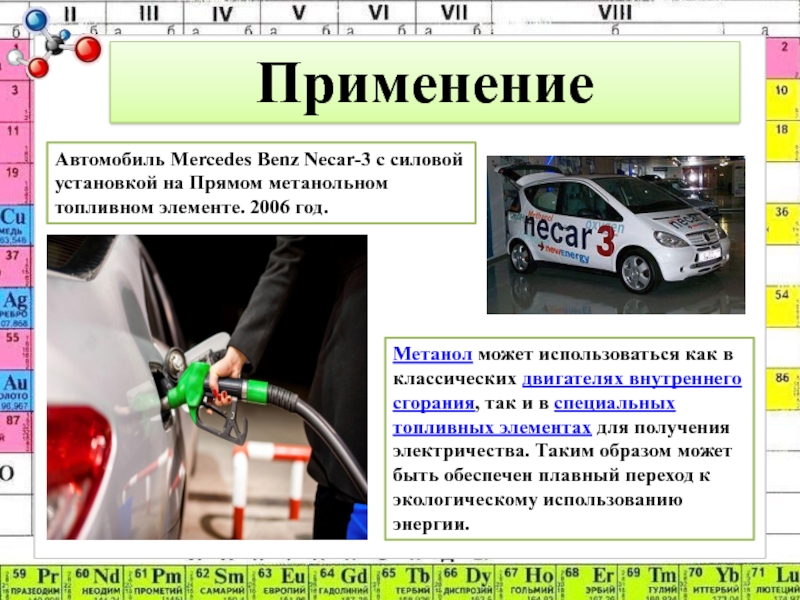Follow the 'двигателях внутреннего' link

(x=632, y=379)
